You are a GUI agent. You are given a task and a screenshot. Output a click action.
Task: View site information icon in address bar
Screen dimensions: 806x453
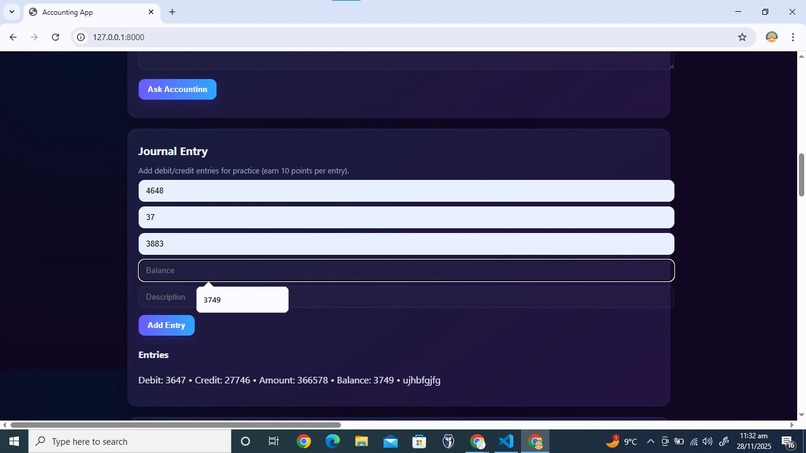[x=81, y=37]
